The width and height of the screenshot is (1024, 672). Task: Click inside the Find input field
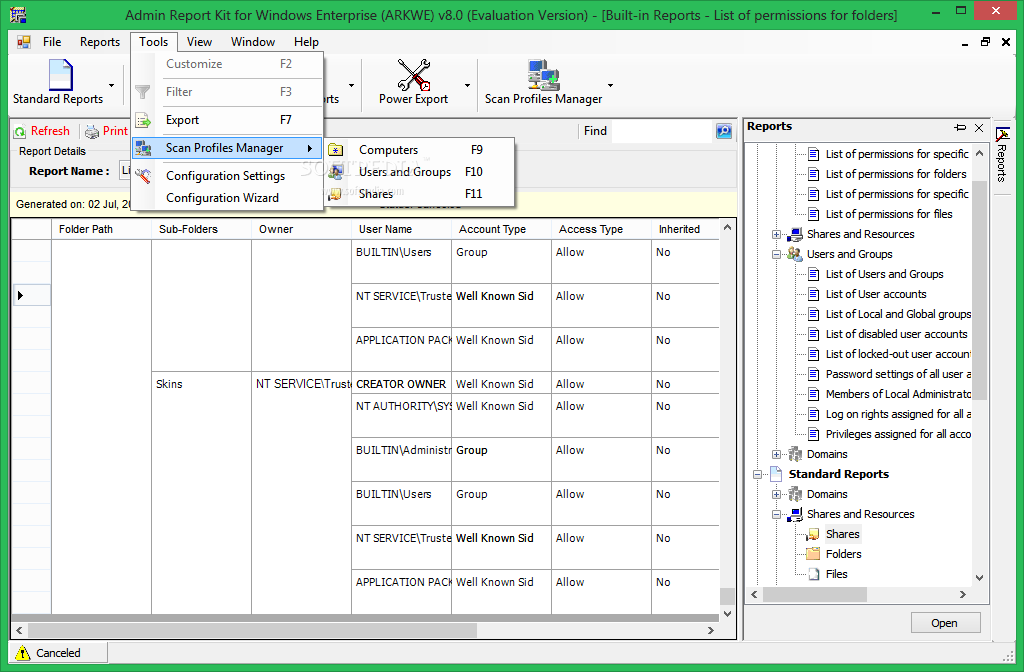[662, 131]
